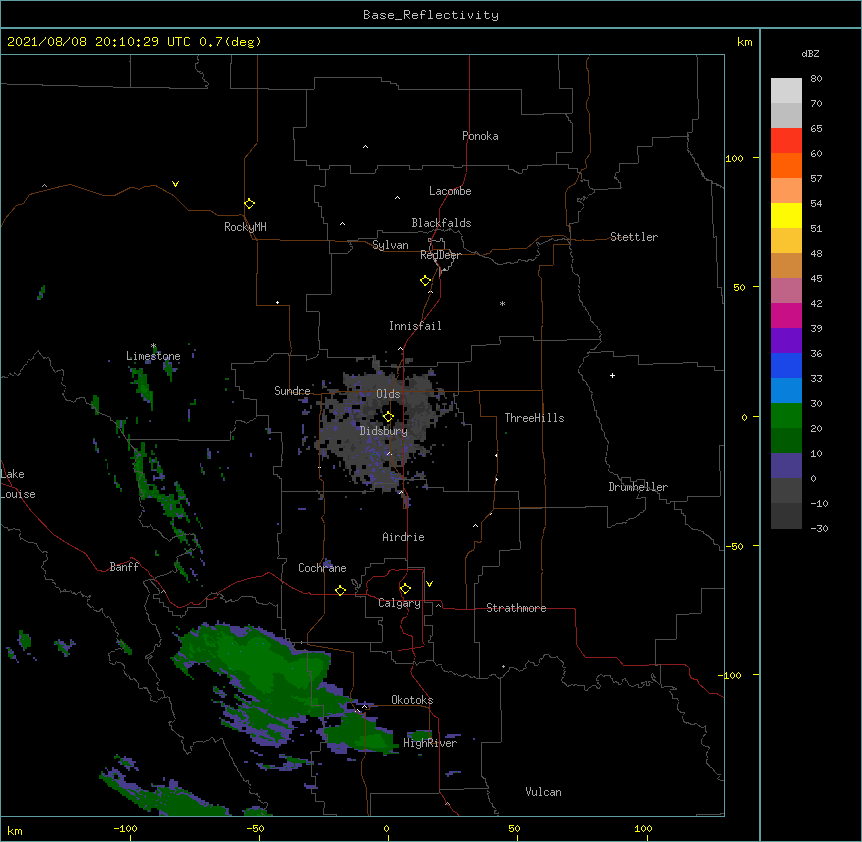Click the yellow v marker northwest of RockyMH
This screenshot has height=842, width=862.
coord(175,184)
